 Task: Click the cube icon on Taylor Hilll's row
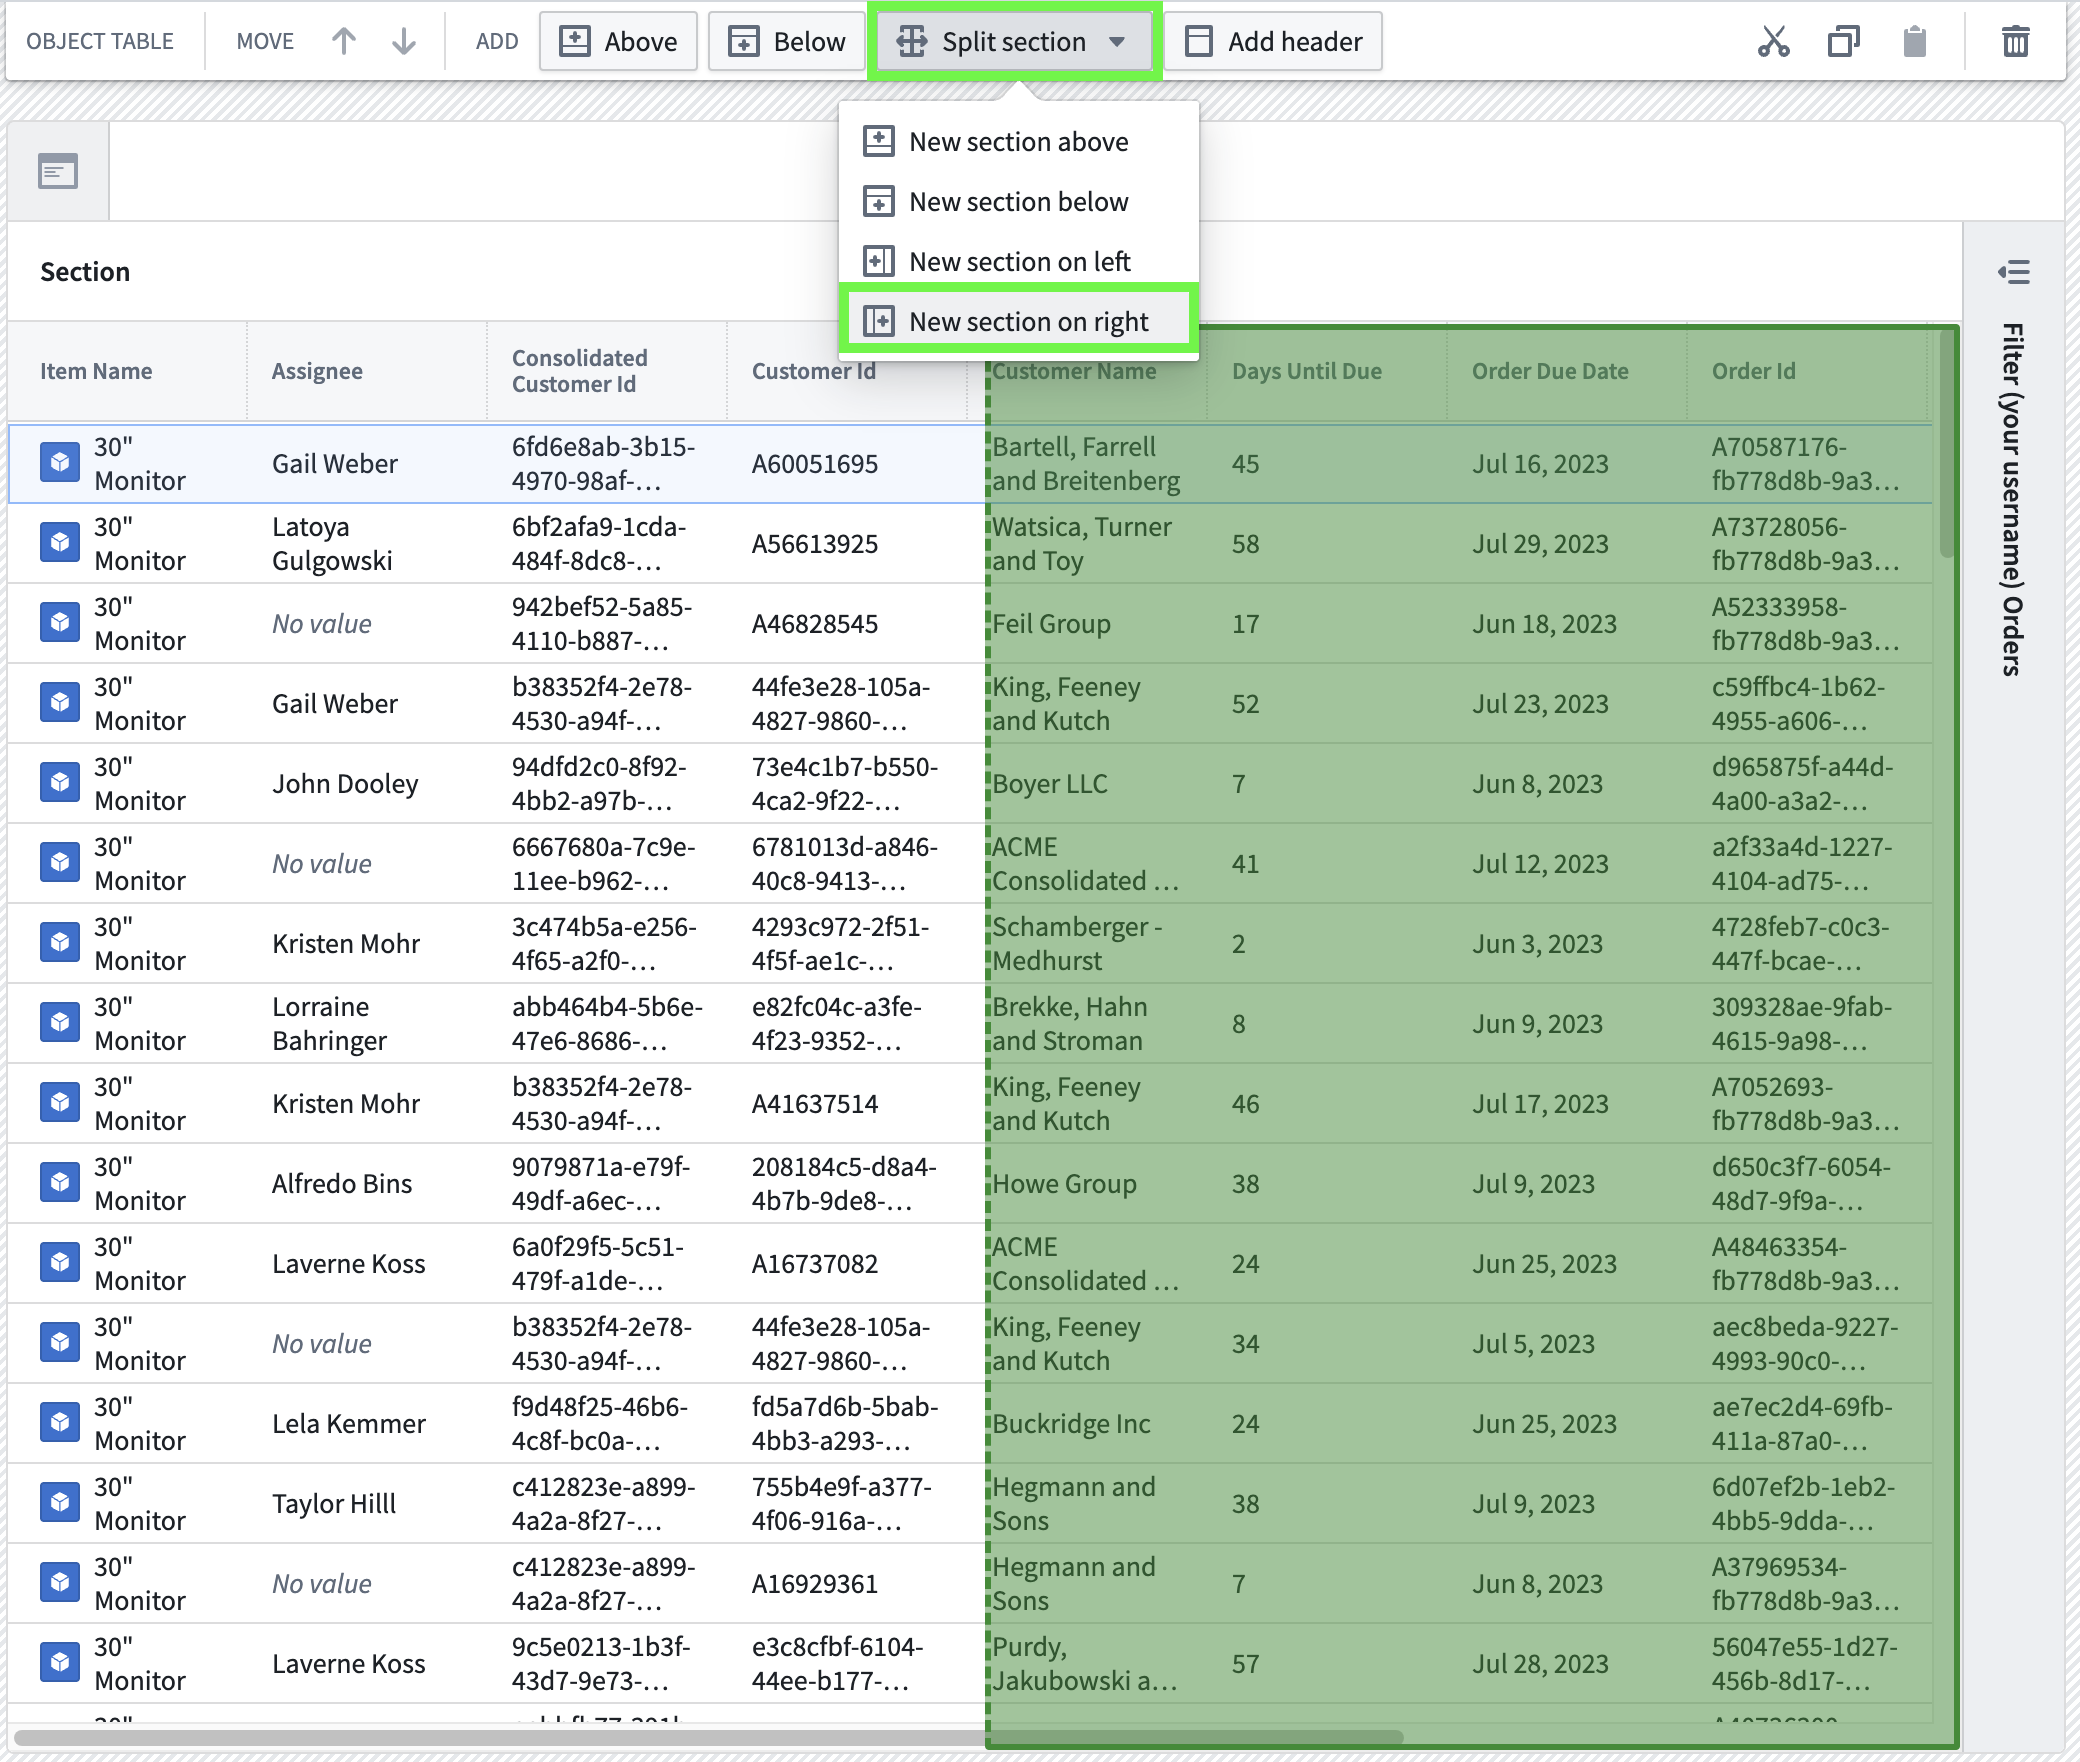(x=60, y=1503)
